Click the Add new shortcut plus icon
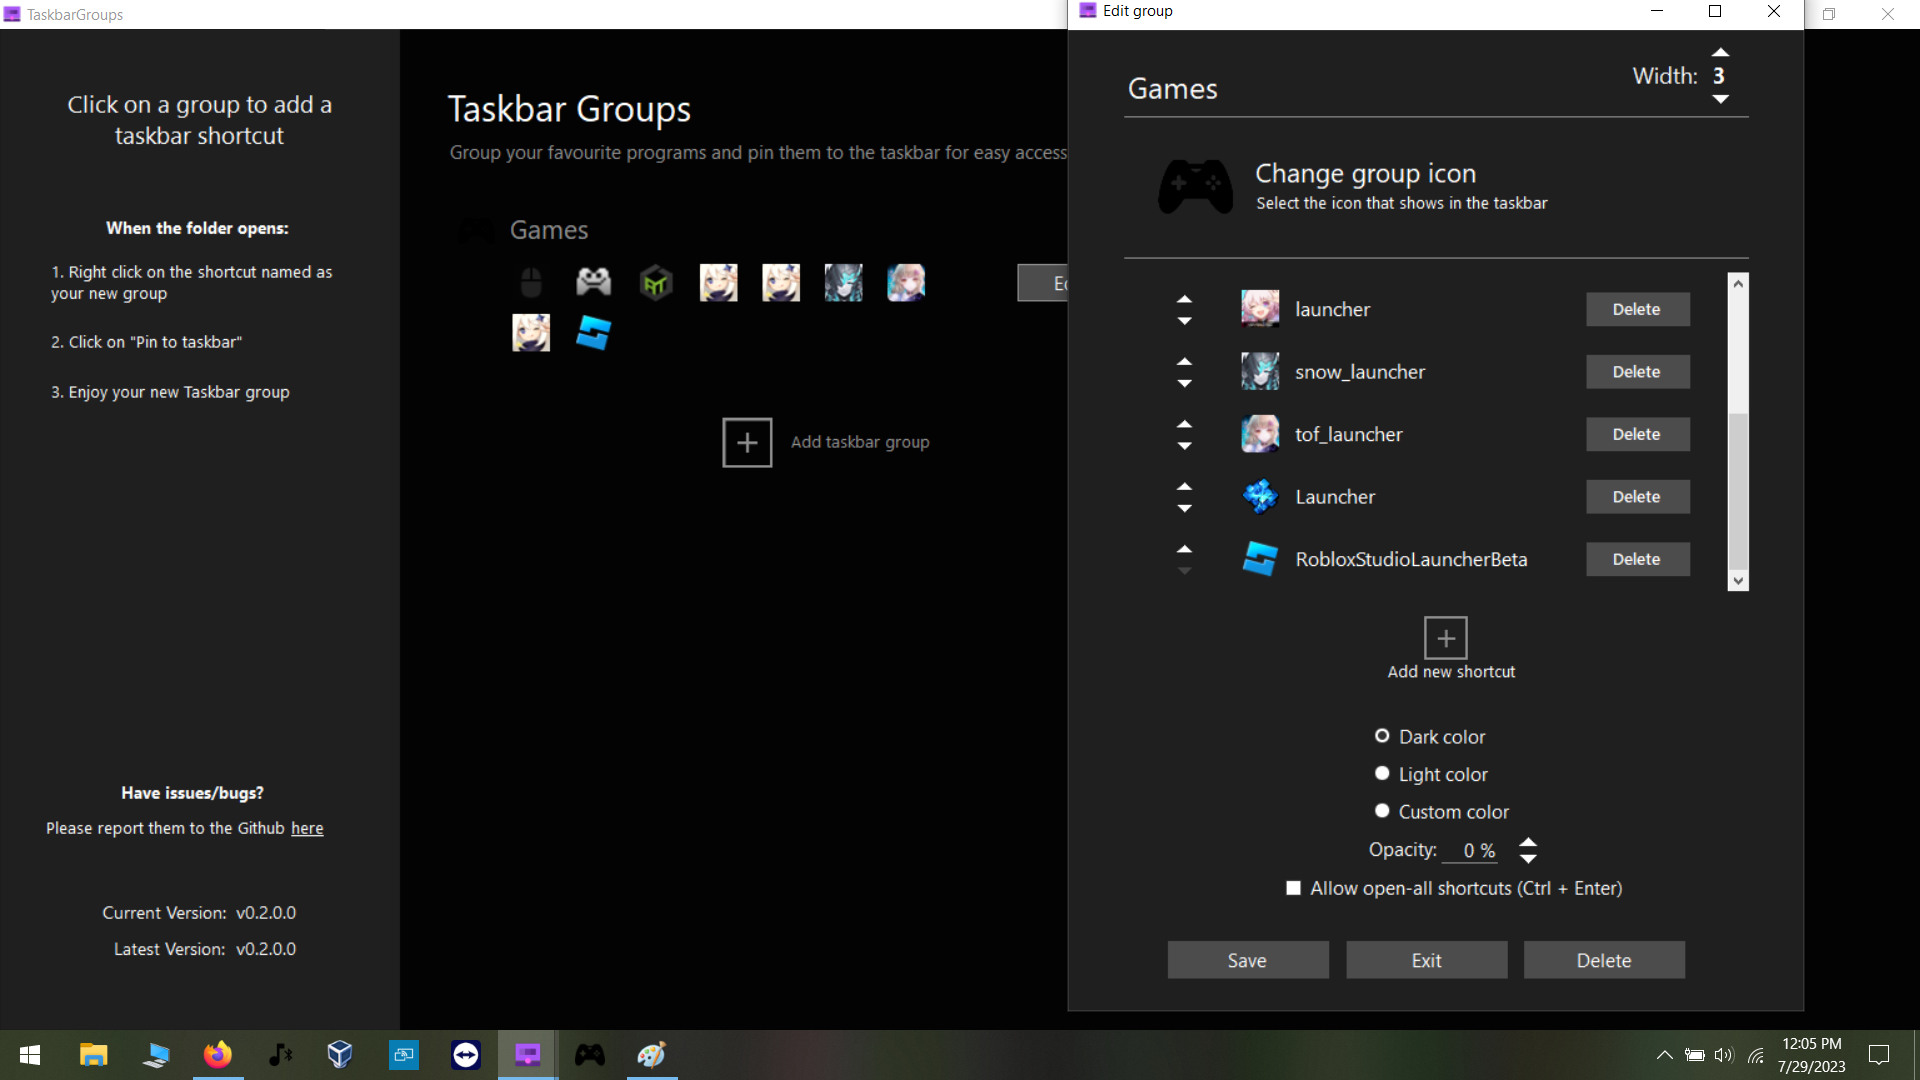1920x1080 pixels. coord(1445,636)
